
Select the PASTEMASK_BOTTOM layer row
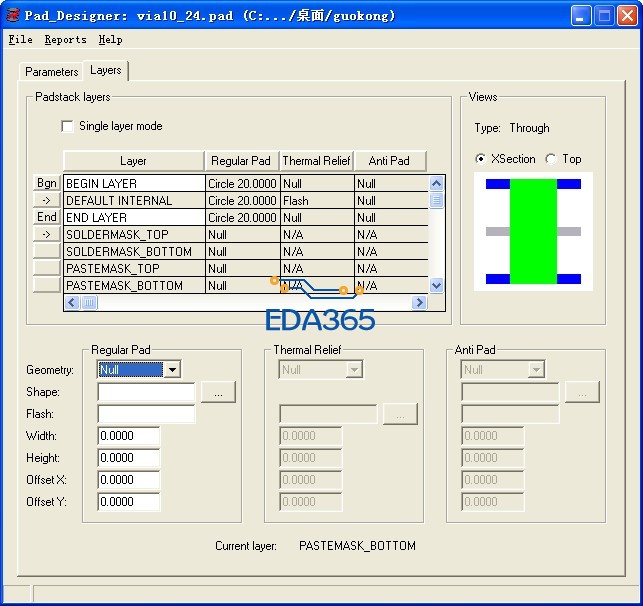point(246,285)
